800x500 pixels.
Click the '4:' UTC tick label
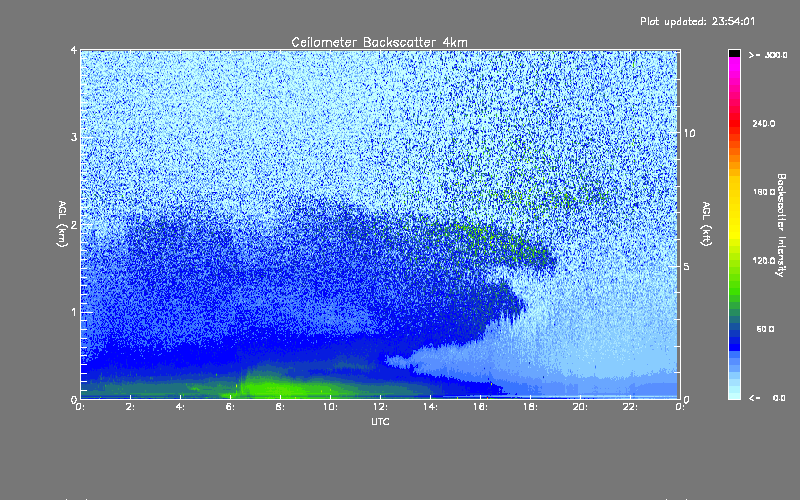(x=180, y=407)
